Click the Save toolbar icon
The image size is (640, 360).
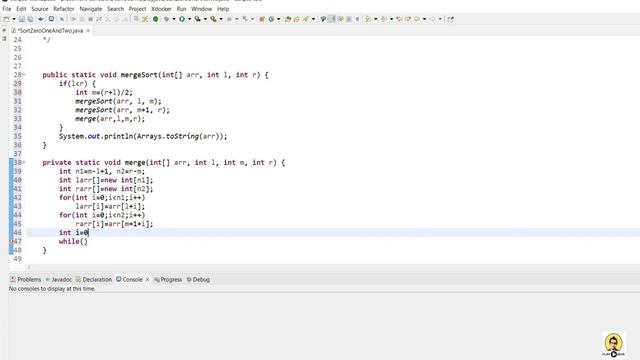(x=22, y=19)
